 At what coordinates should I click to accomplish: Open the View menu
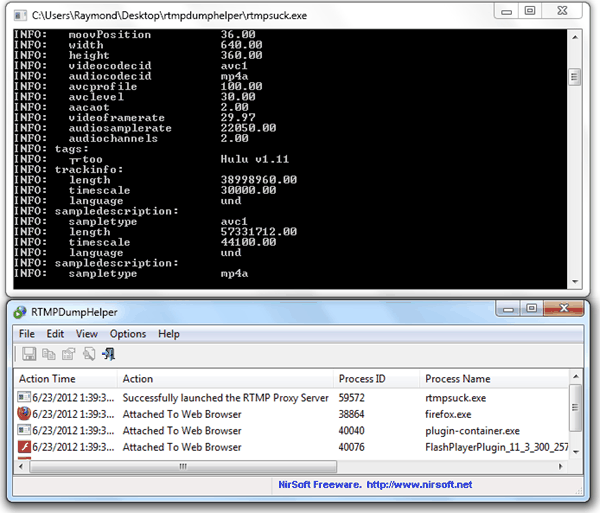(87, 334)
